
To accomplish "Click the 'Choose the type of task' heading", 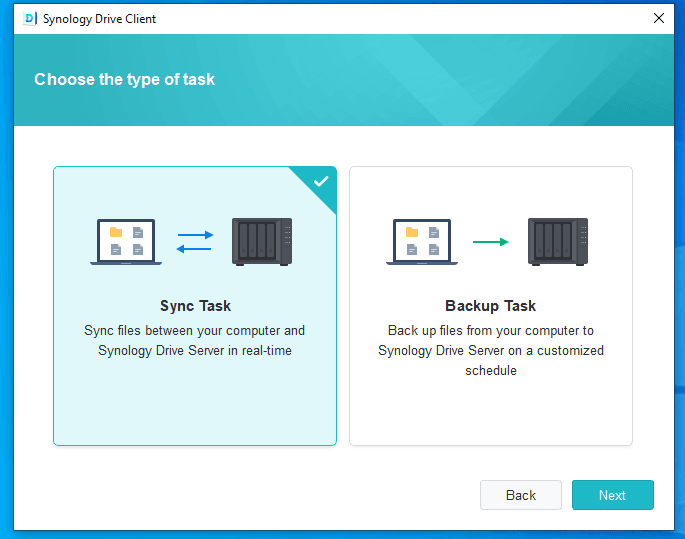I will coord(125,79).
